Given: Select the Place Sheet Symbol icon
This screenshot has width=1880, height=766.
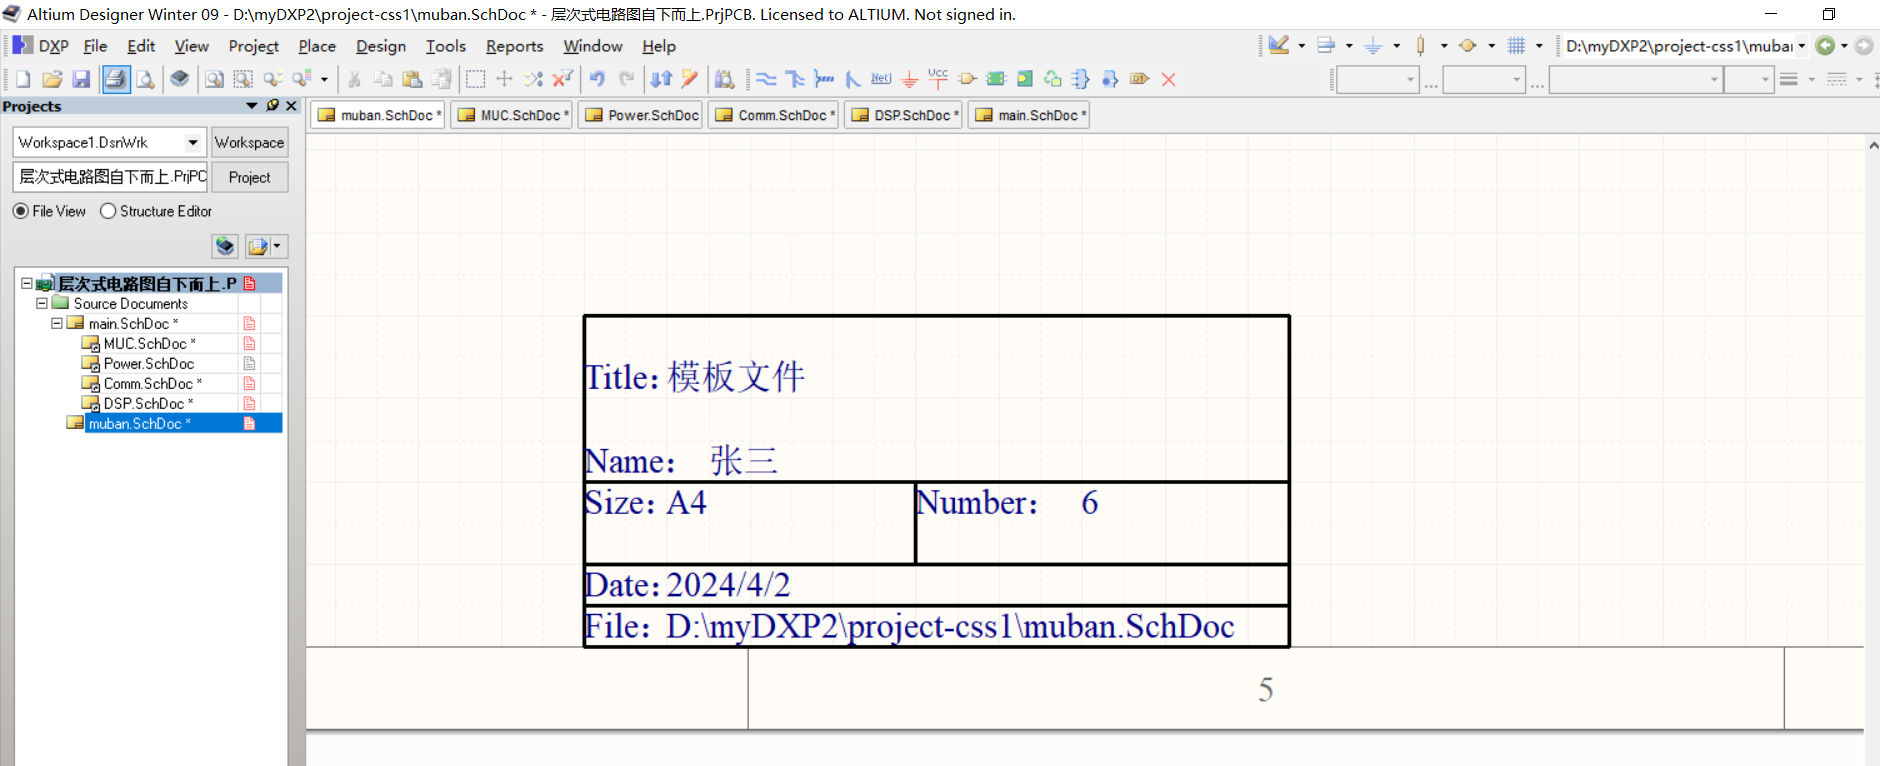Looking at the screenshot, I should [x=996, y=79].
